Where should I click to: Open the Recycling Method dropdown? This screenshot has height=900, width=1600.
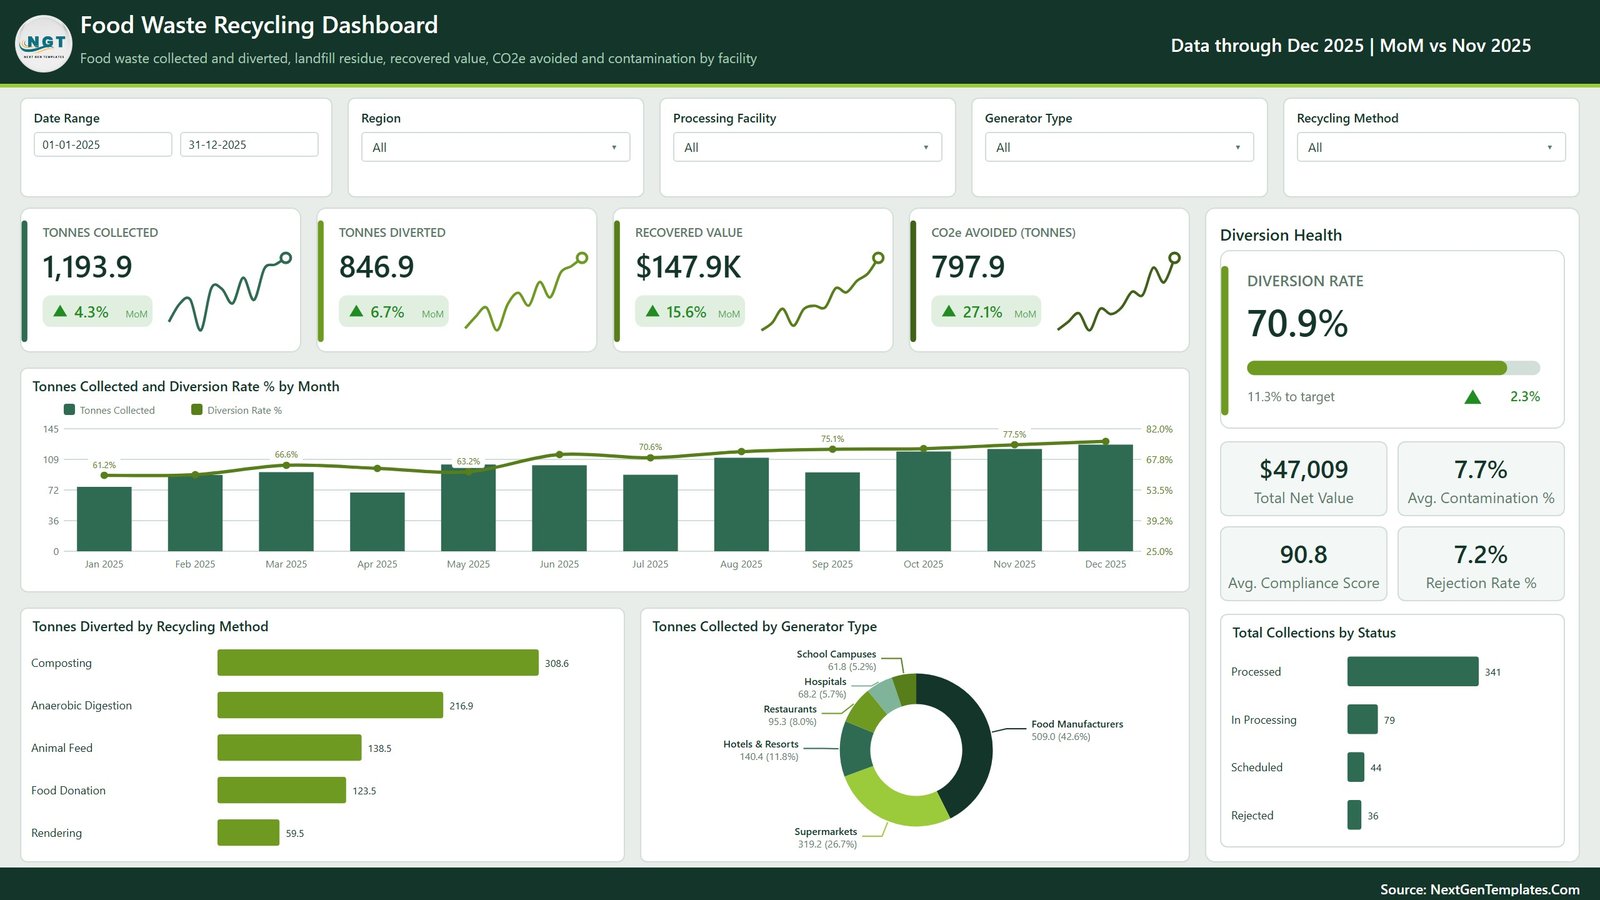(x=1431, y=147)
